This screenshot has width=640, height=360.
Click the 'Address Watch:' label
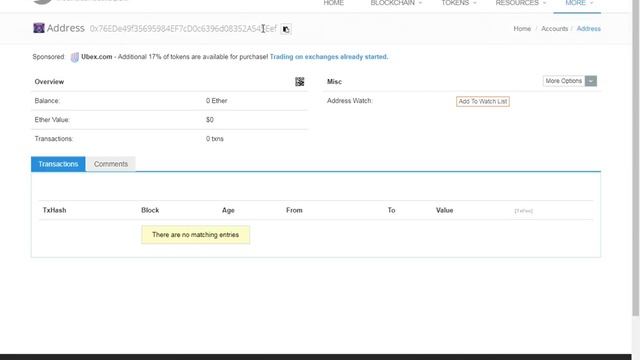350,101
